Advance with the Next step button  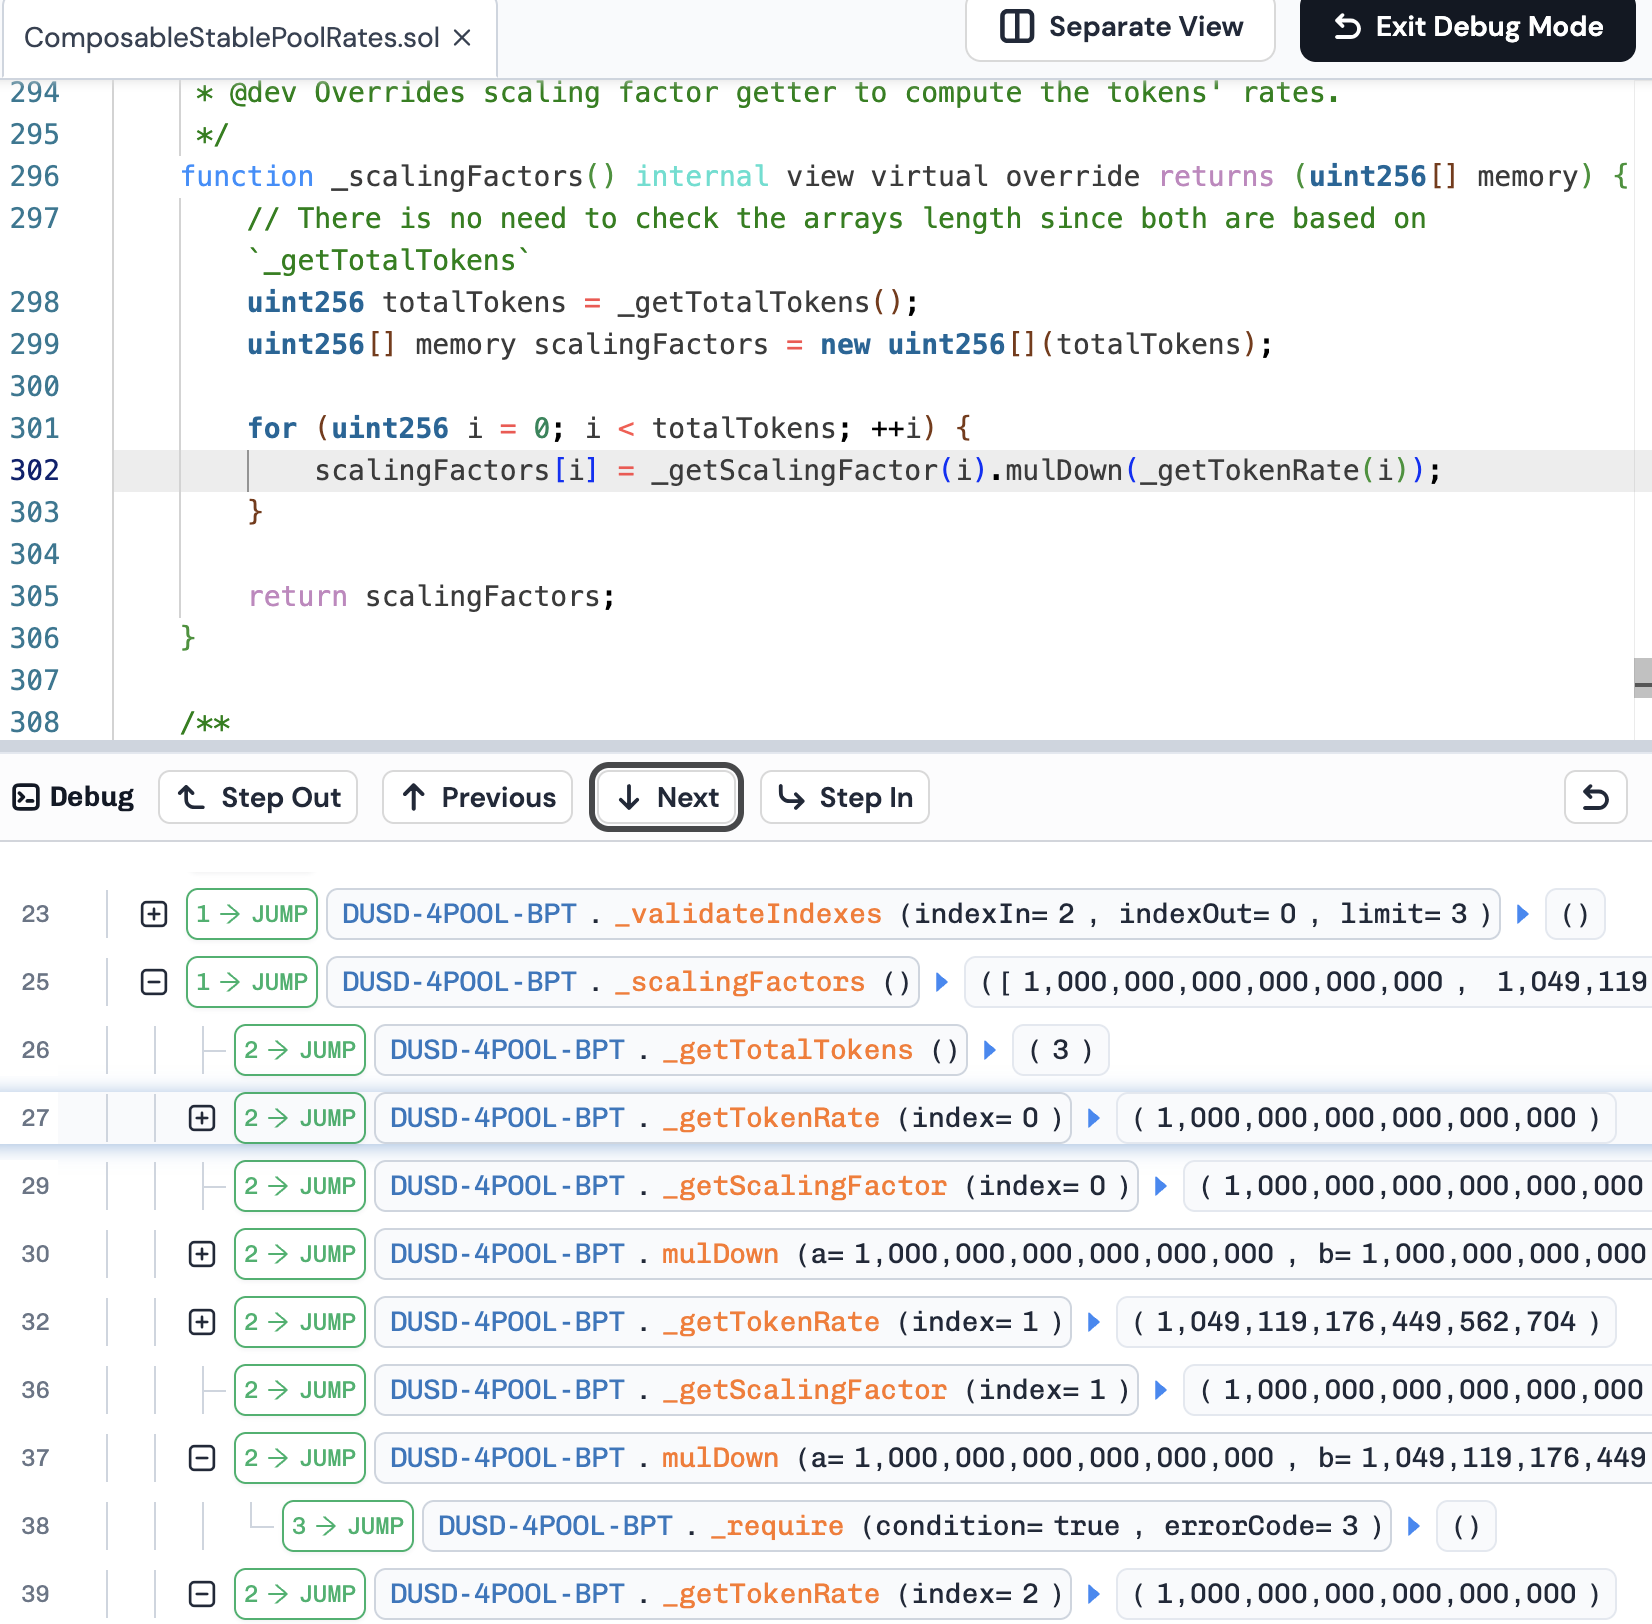click(666, 797)
